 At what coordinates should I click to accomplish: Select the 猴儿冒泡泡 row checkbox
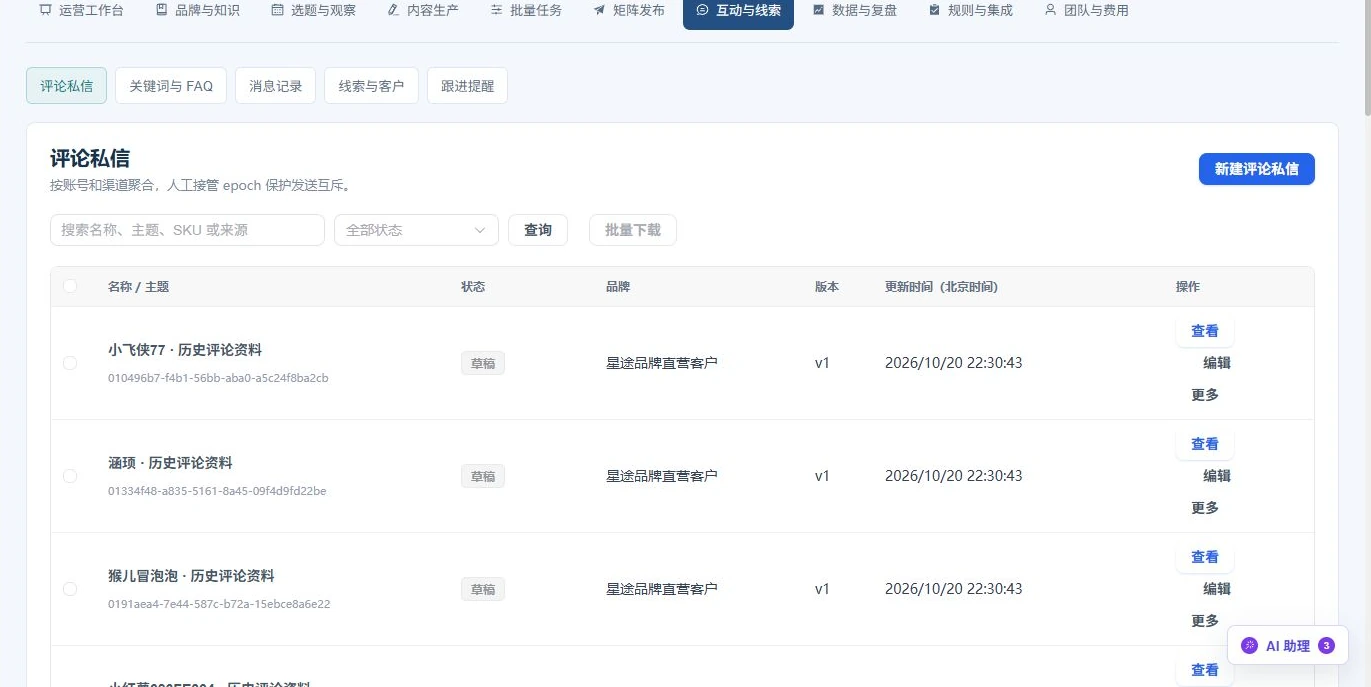70,589
